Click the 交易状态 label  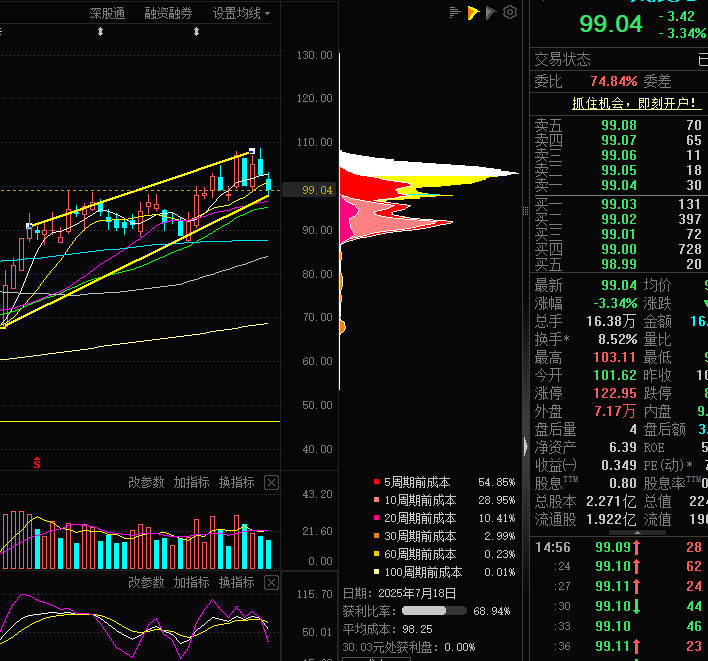click(x=563, y=59)
